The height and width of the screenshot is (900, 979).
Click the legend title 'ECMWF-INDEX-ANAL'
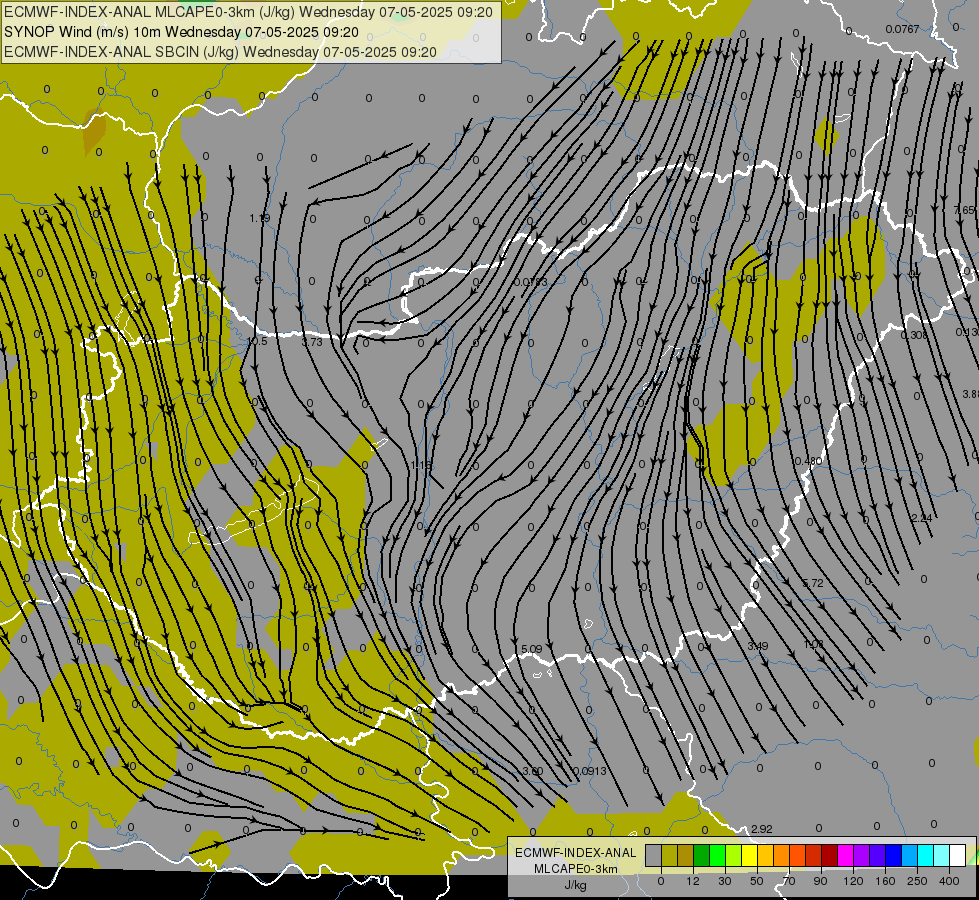(575, 853)
